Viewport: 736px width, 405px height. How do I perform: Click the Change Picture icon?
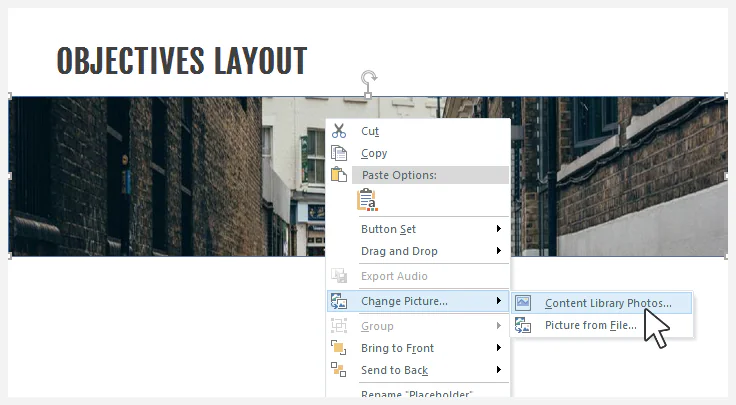coord(338,301)
